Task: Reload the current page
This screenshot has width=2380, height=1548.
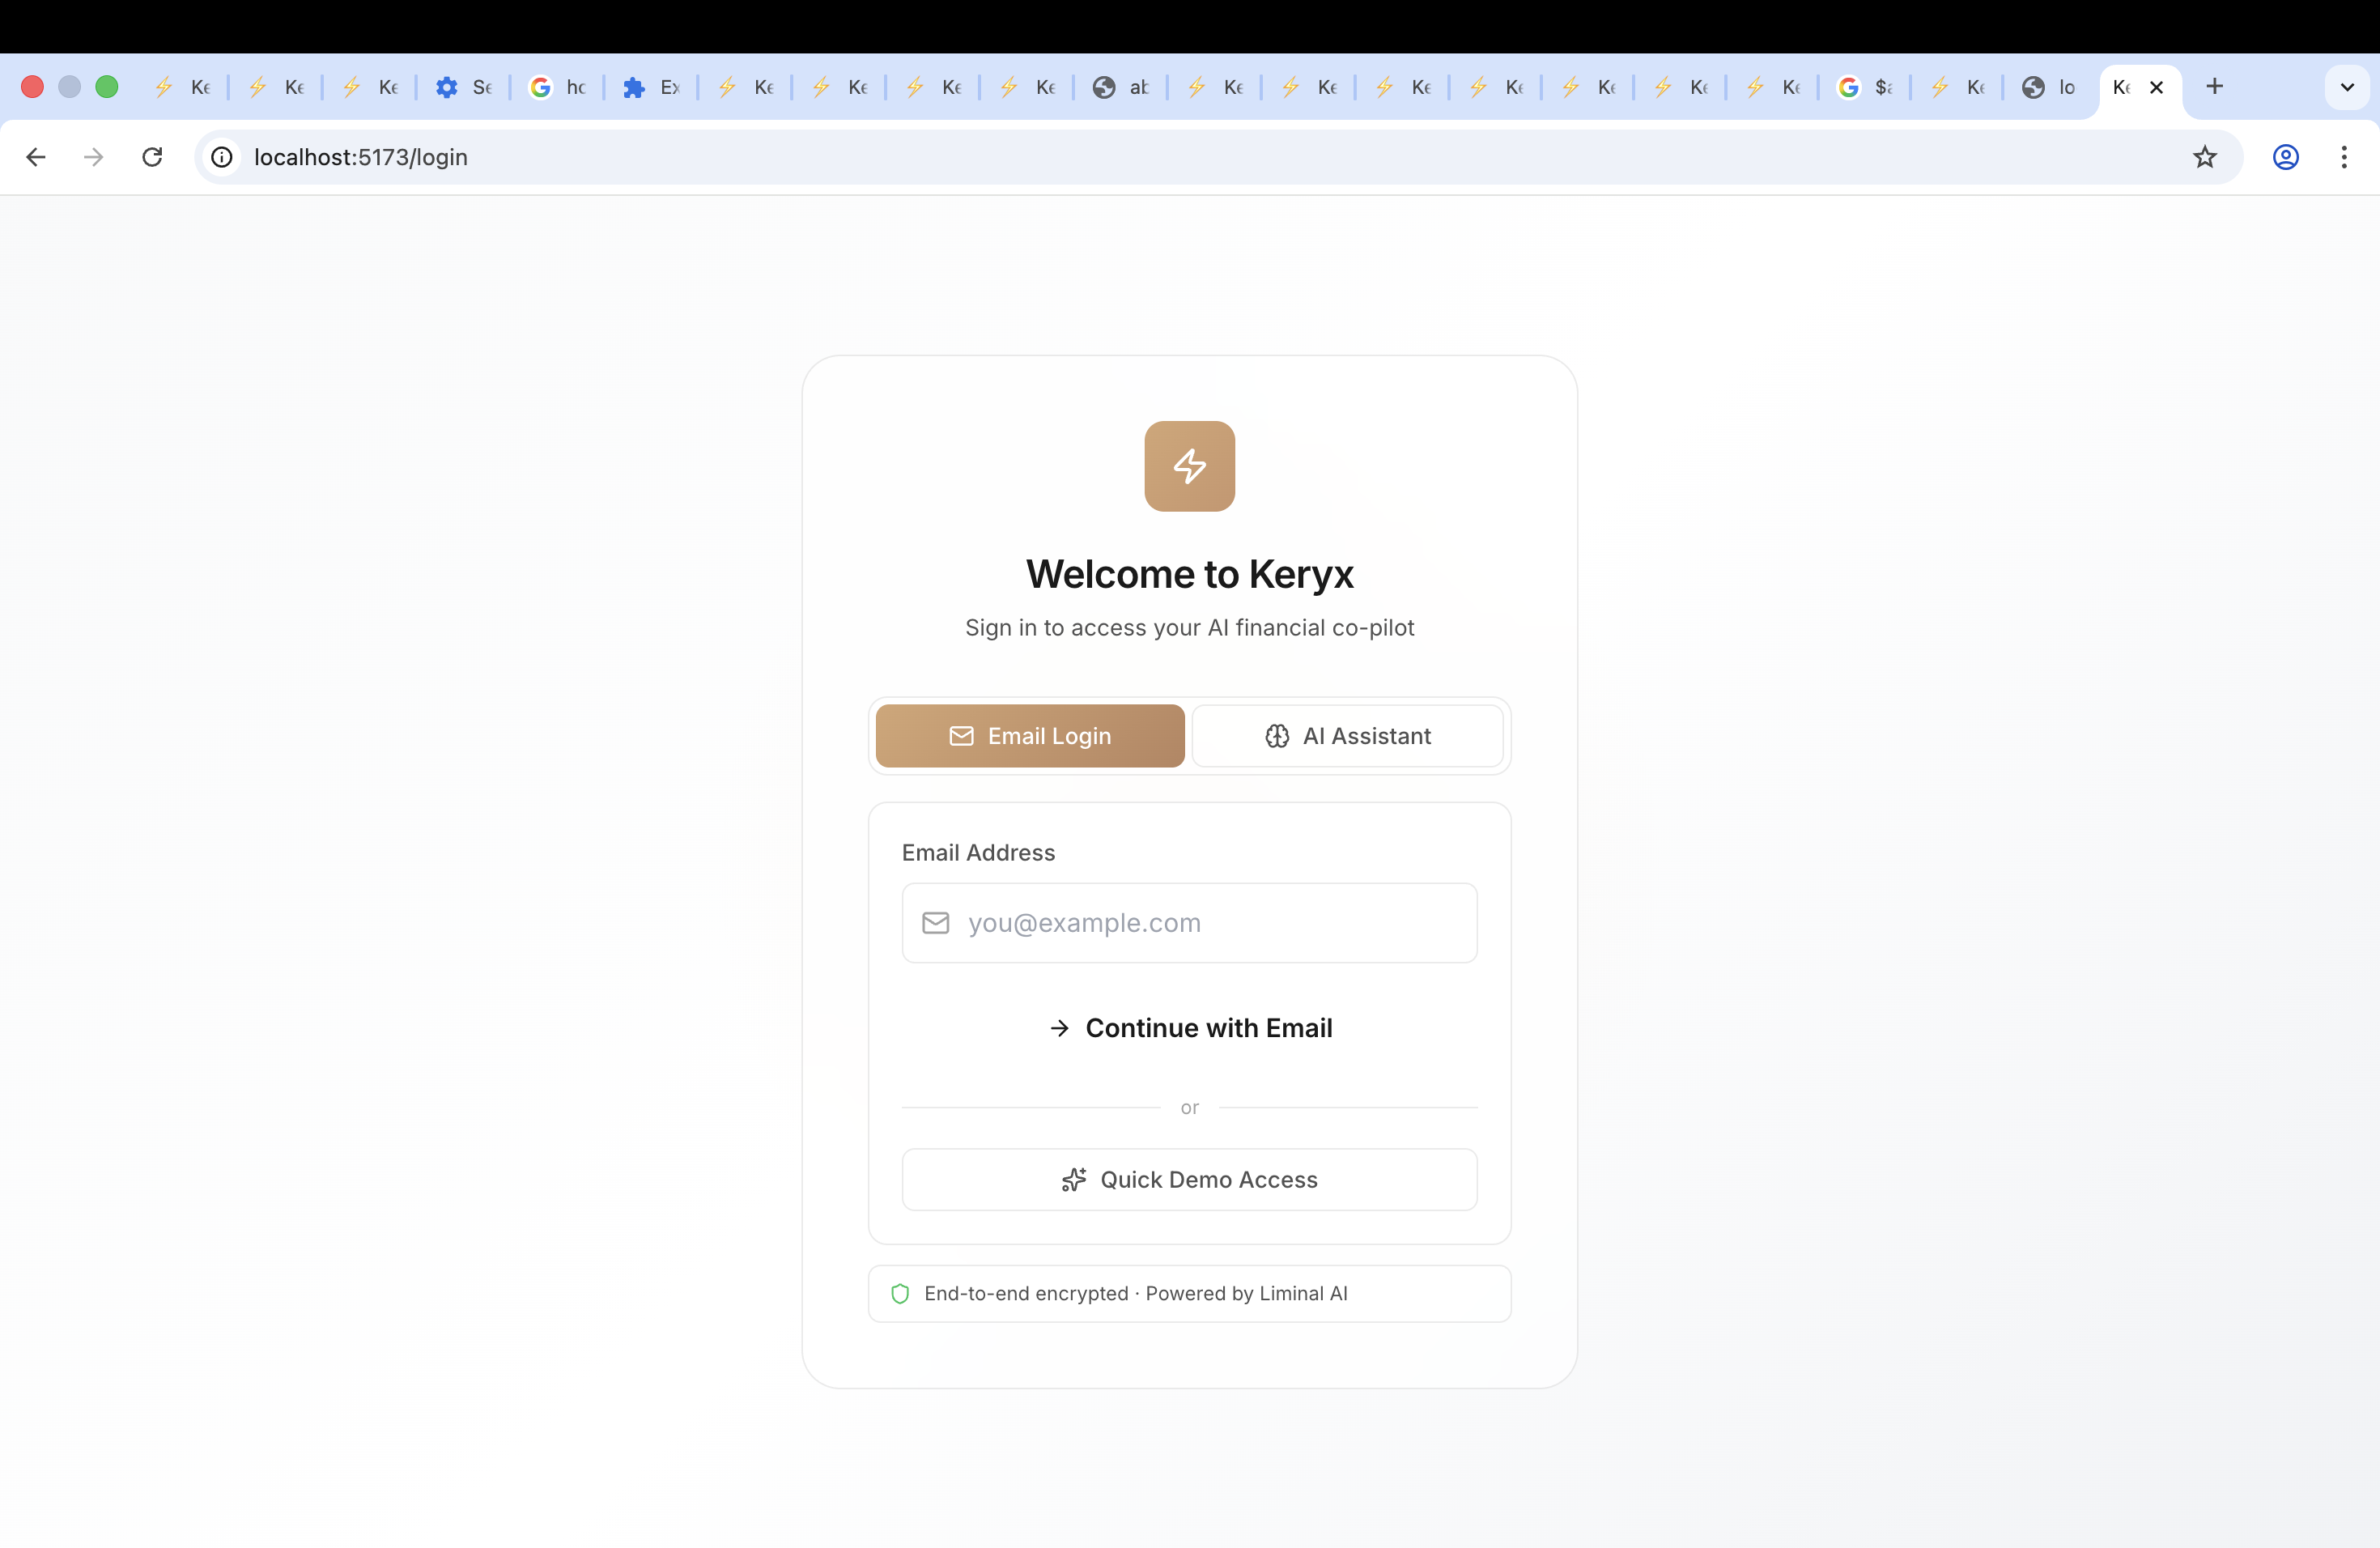Action: click(152, 157)
